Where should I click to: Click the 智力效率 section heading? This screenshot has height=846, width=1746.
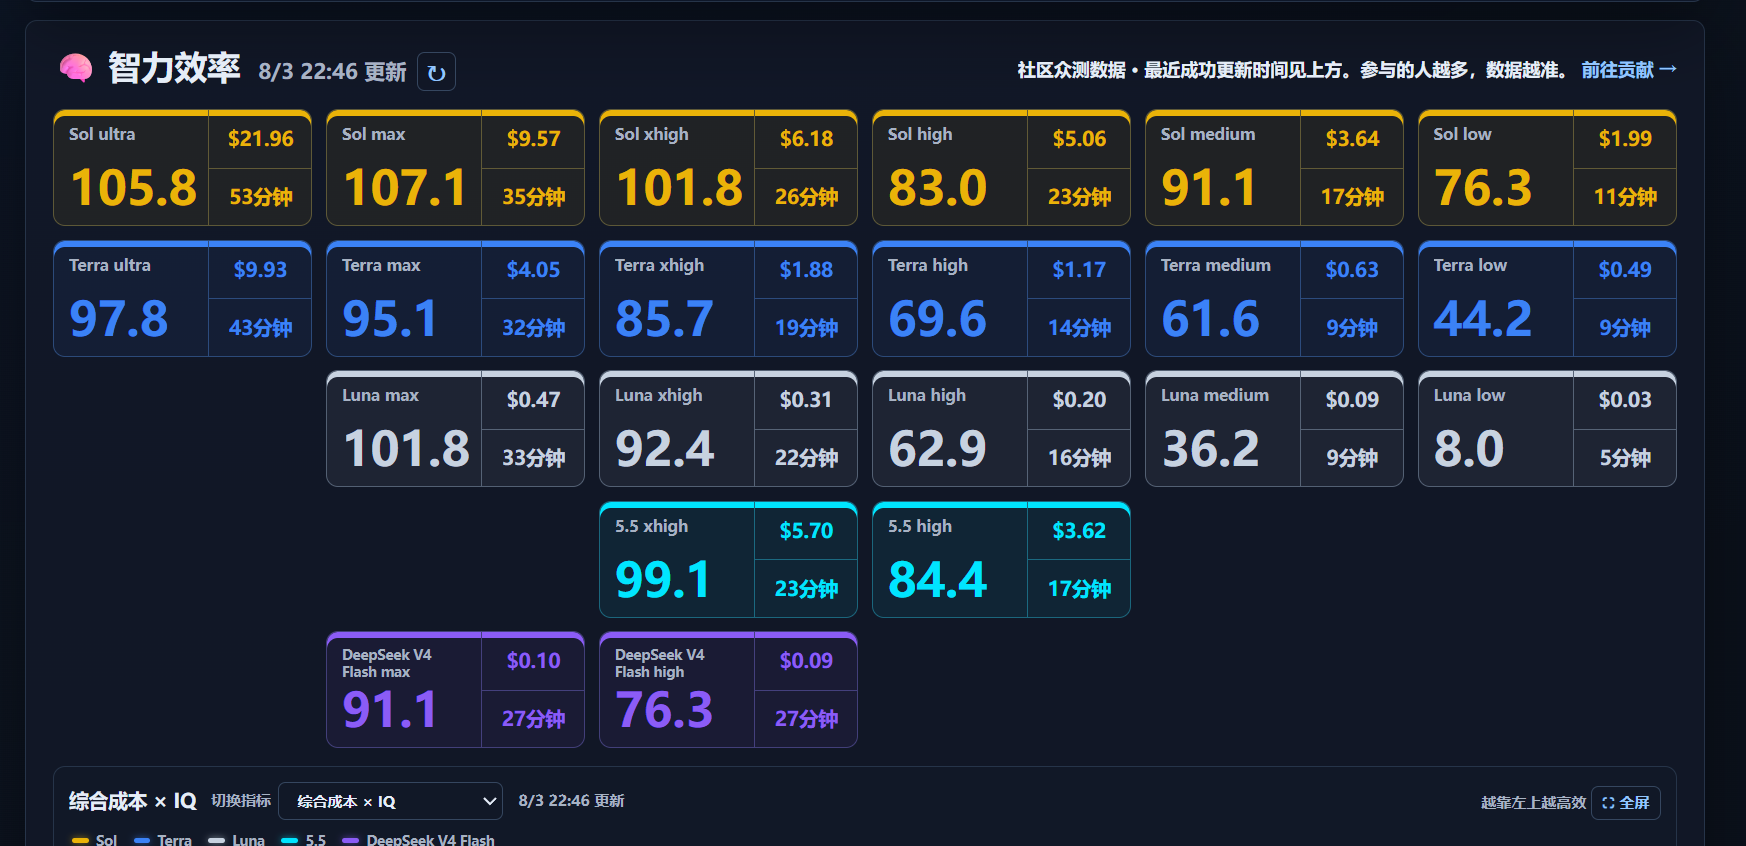click(174, 68)
